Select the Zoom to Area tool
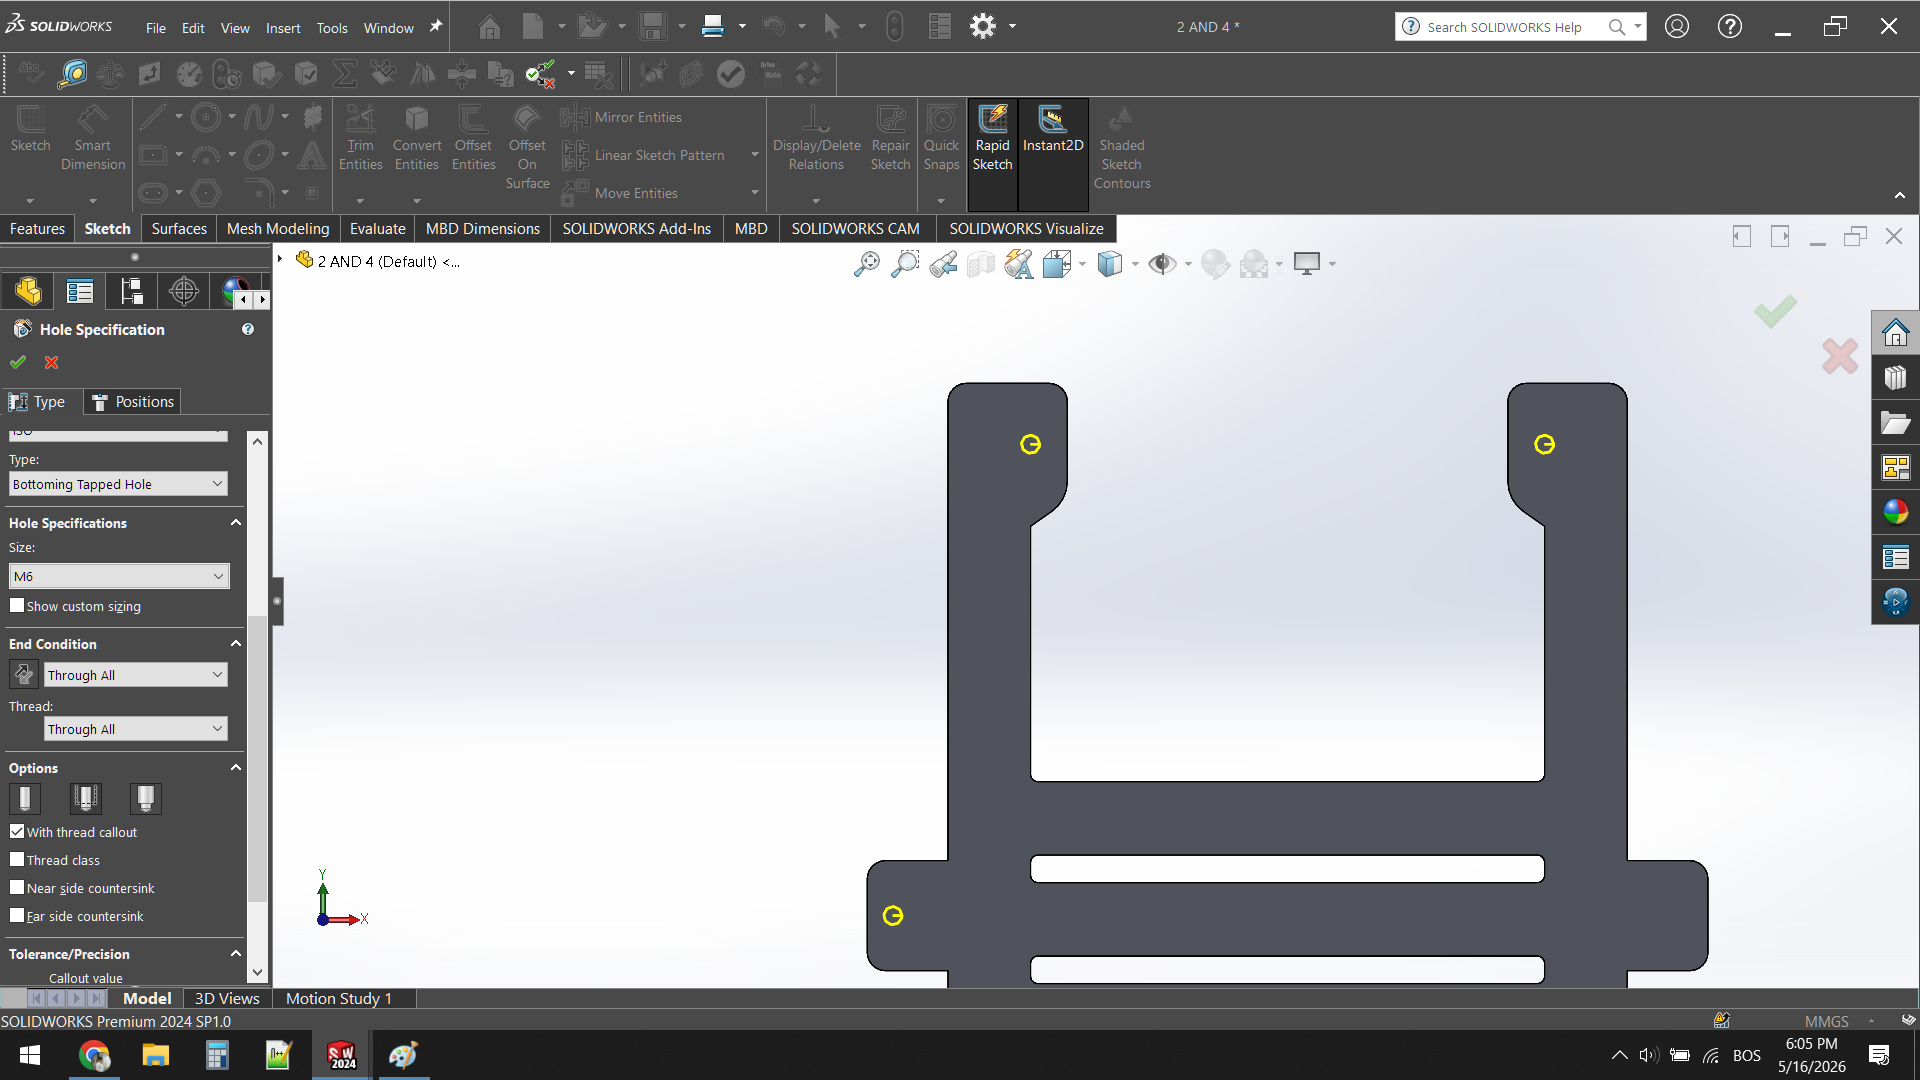 point(905,264)
